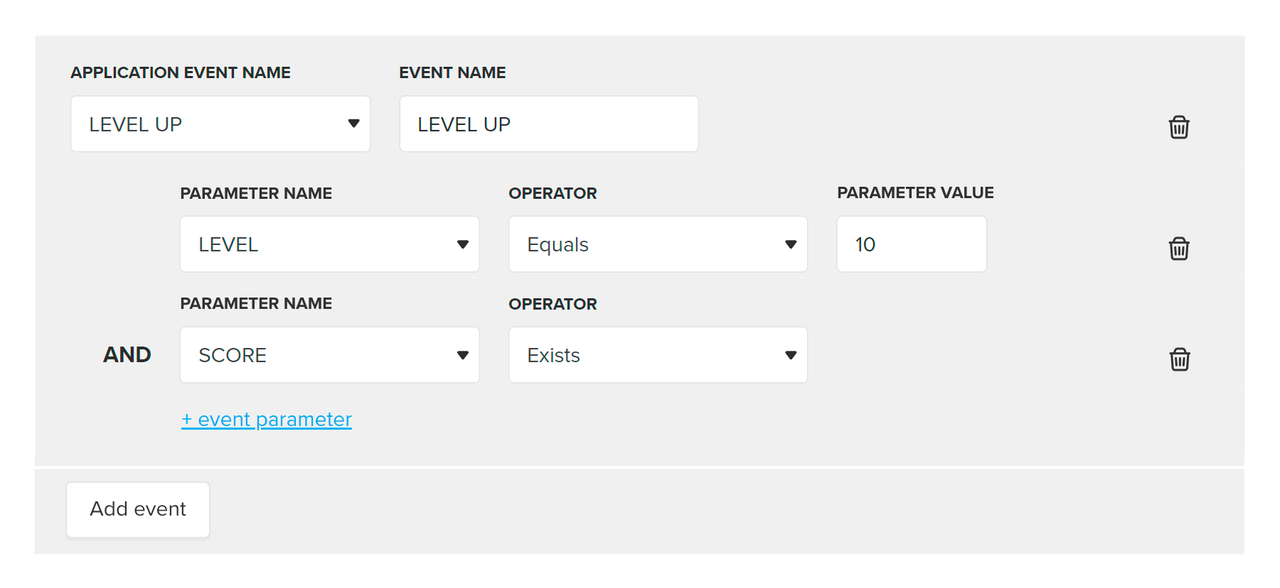Screen dimensions: 1280x588
Task: Delete the LEVEL UP event with trash icon
Action: point(1179,127)
